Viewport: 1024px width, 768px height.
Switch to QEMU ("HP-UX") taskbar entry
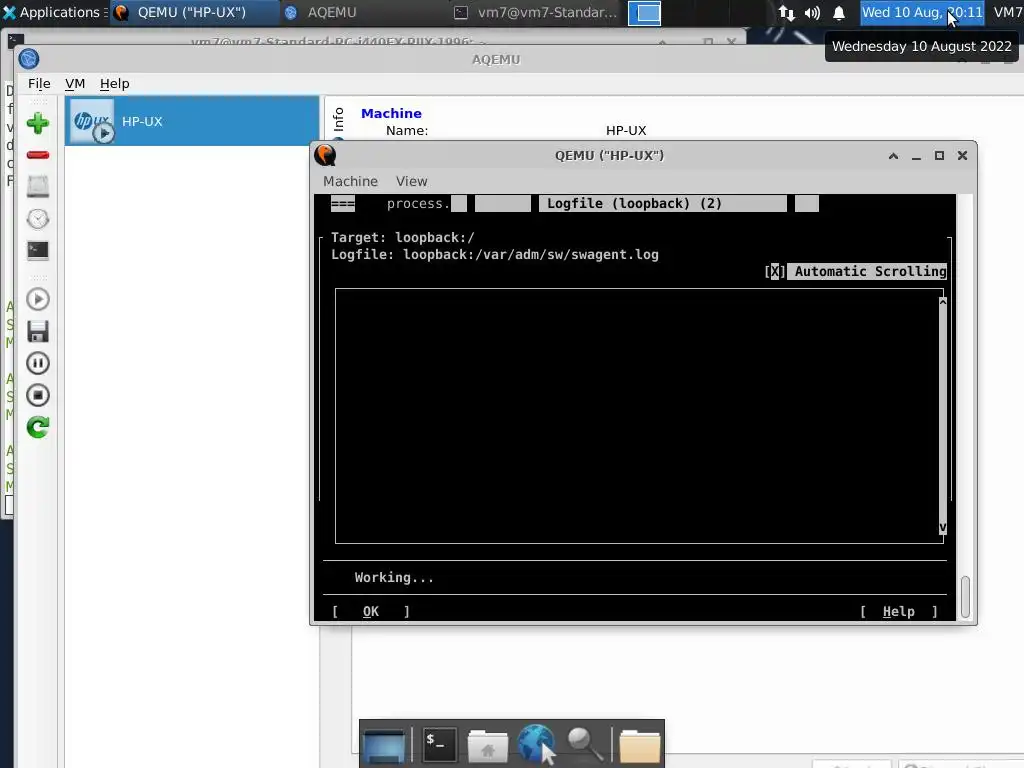tap(194, 12)
